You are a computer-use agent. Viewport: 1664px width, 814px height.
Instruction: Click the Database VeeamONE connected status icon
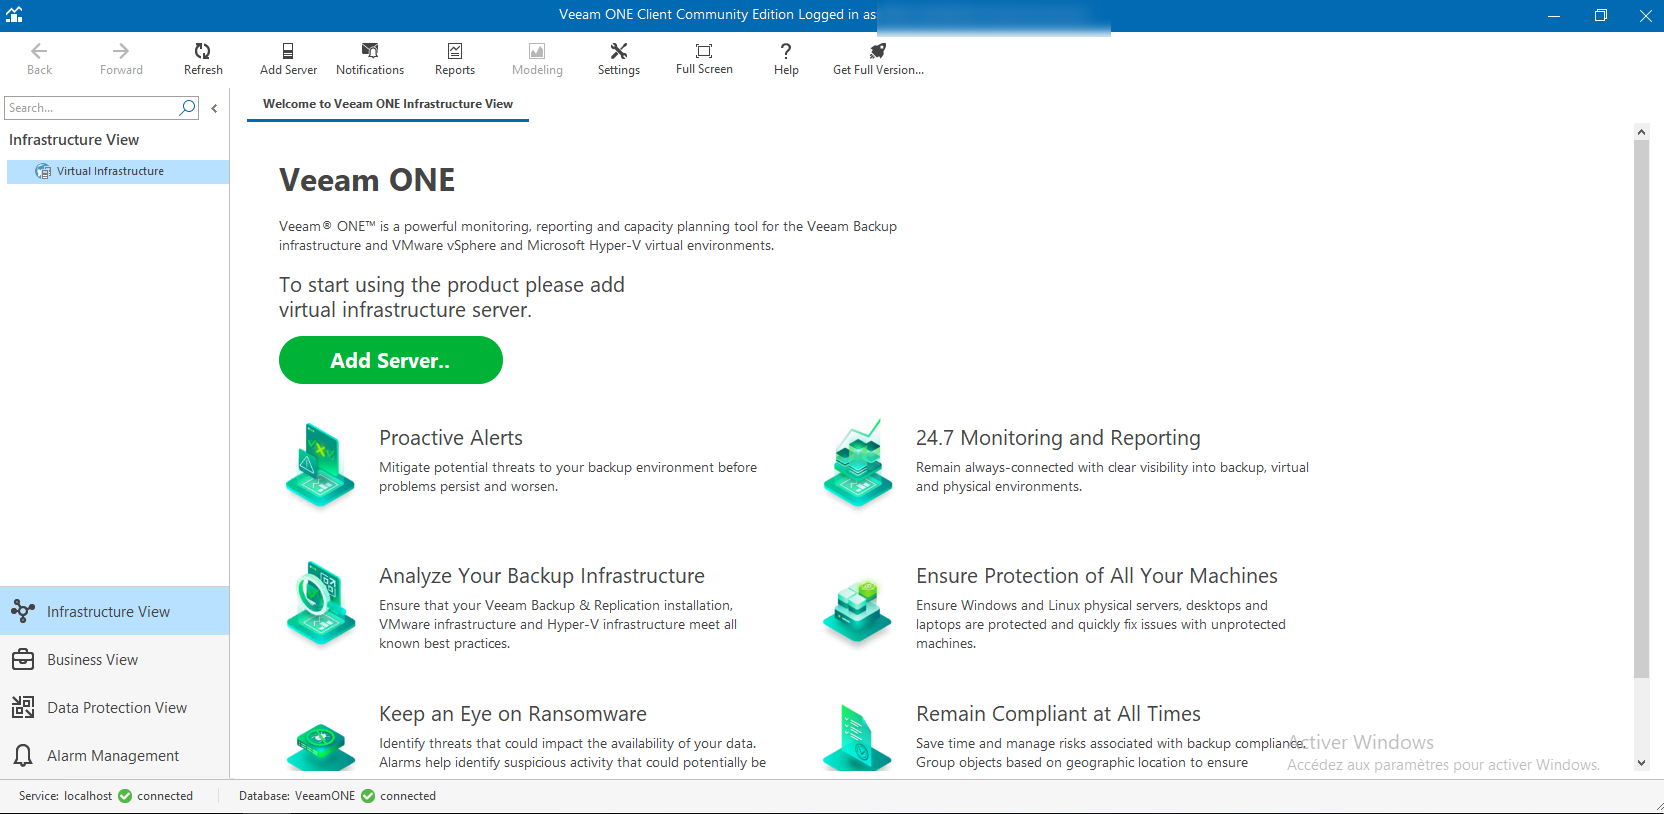point(368,796)
